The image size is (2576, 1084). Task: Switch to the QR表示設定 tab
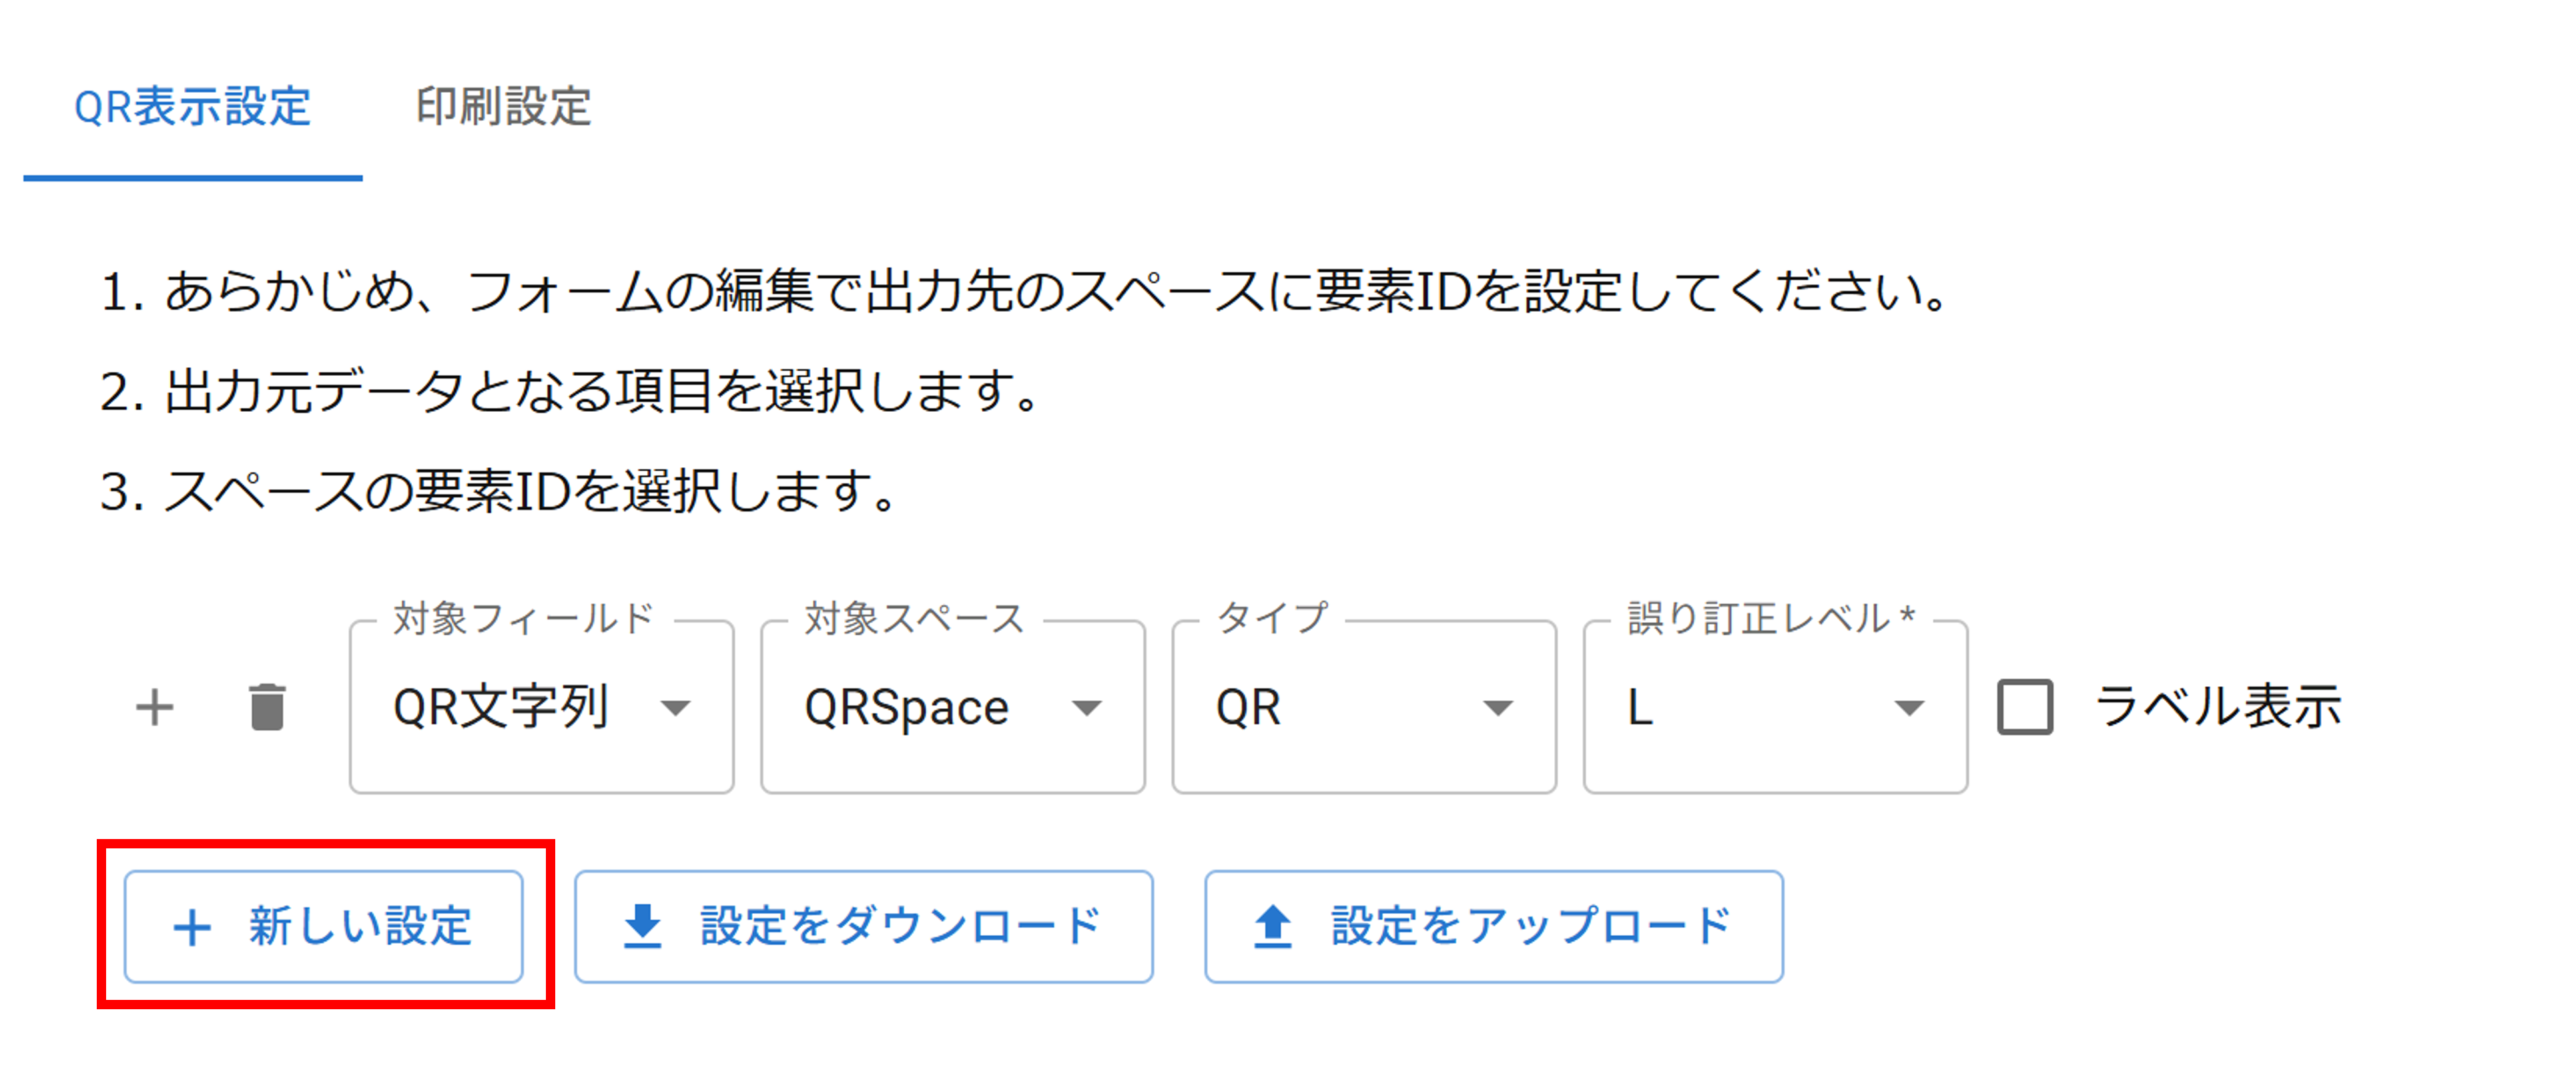point(193,107)
